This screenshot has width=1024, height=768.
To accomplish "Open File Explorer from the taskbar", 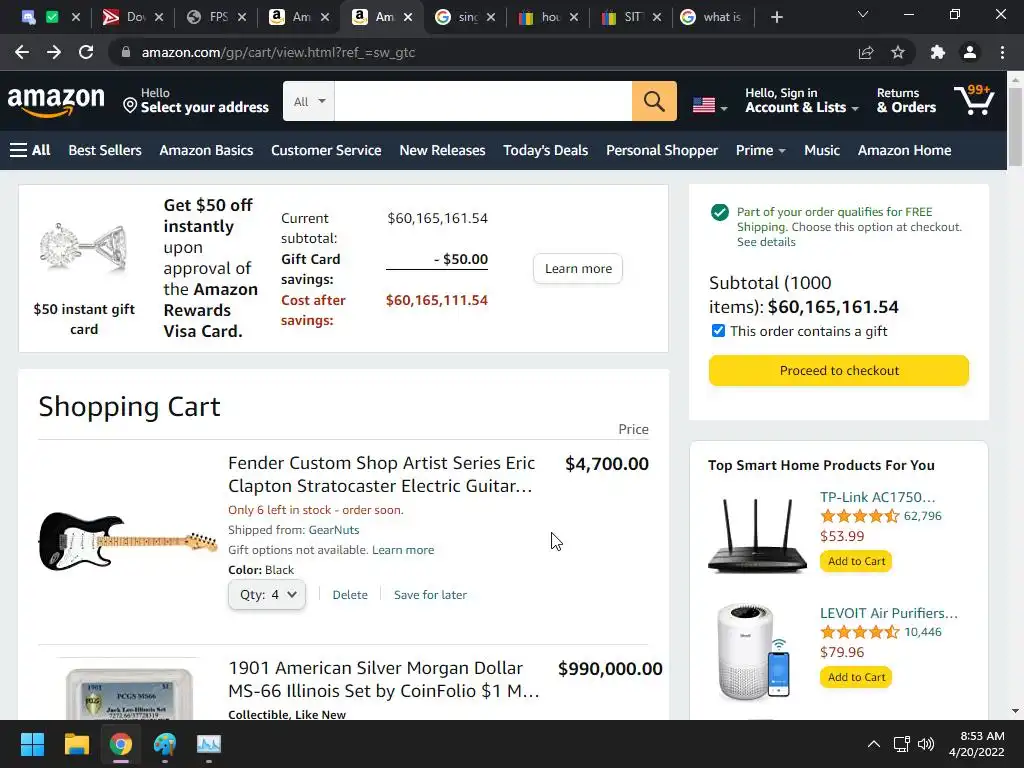I will click(x=77, y=744).
